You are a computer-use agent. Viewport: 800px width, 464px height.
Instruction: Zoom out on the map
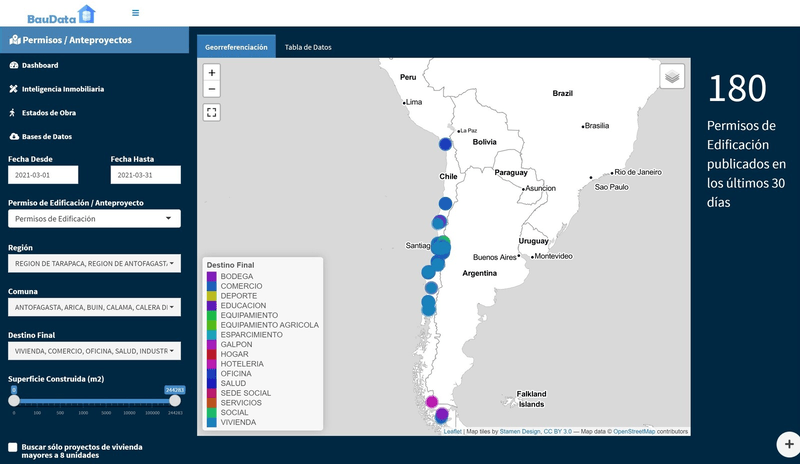[212, 89]
